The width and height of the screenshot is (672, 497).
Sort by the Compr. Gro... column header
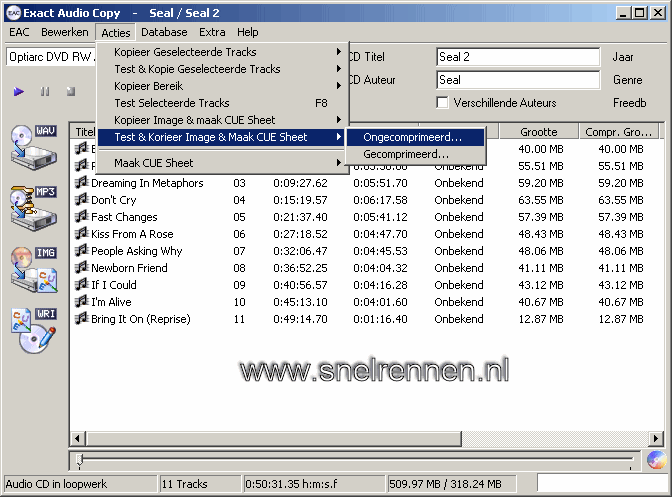(x=618, y=132)
